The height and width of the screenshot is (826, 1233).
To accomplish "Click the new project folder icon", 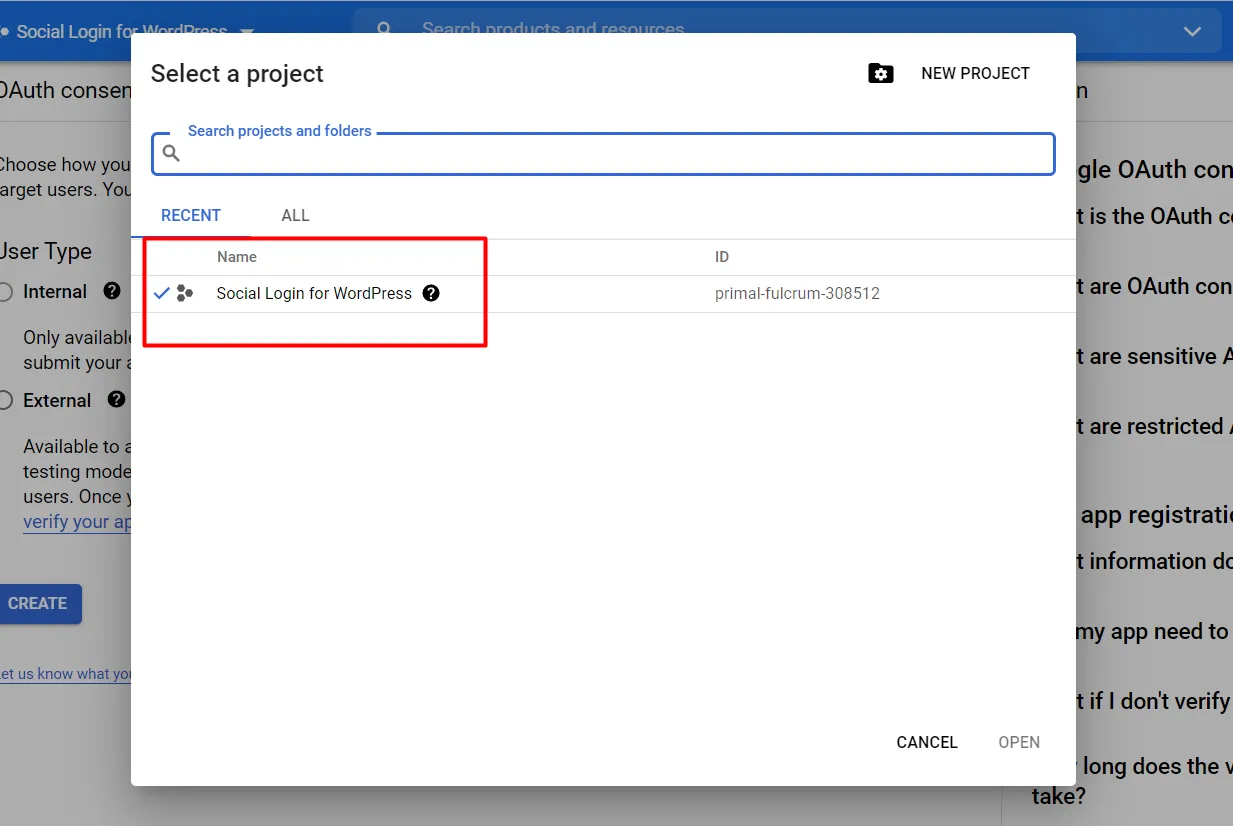I will click(880, 73).
